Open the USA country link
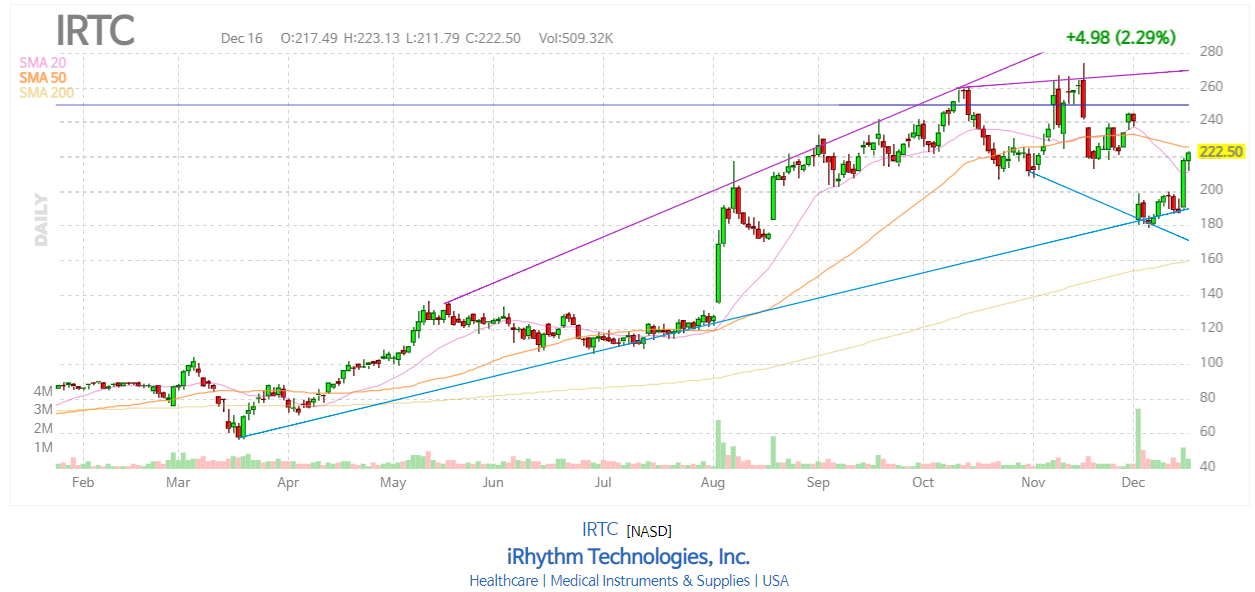This screenshot has width=1255, height=592. point(775,580)
